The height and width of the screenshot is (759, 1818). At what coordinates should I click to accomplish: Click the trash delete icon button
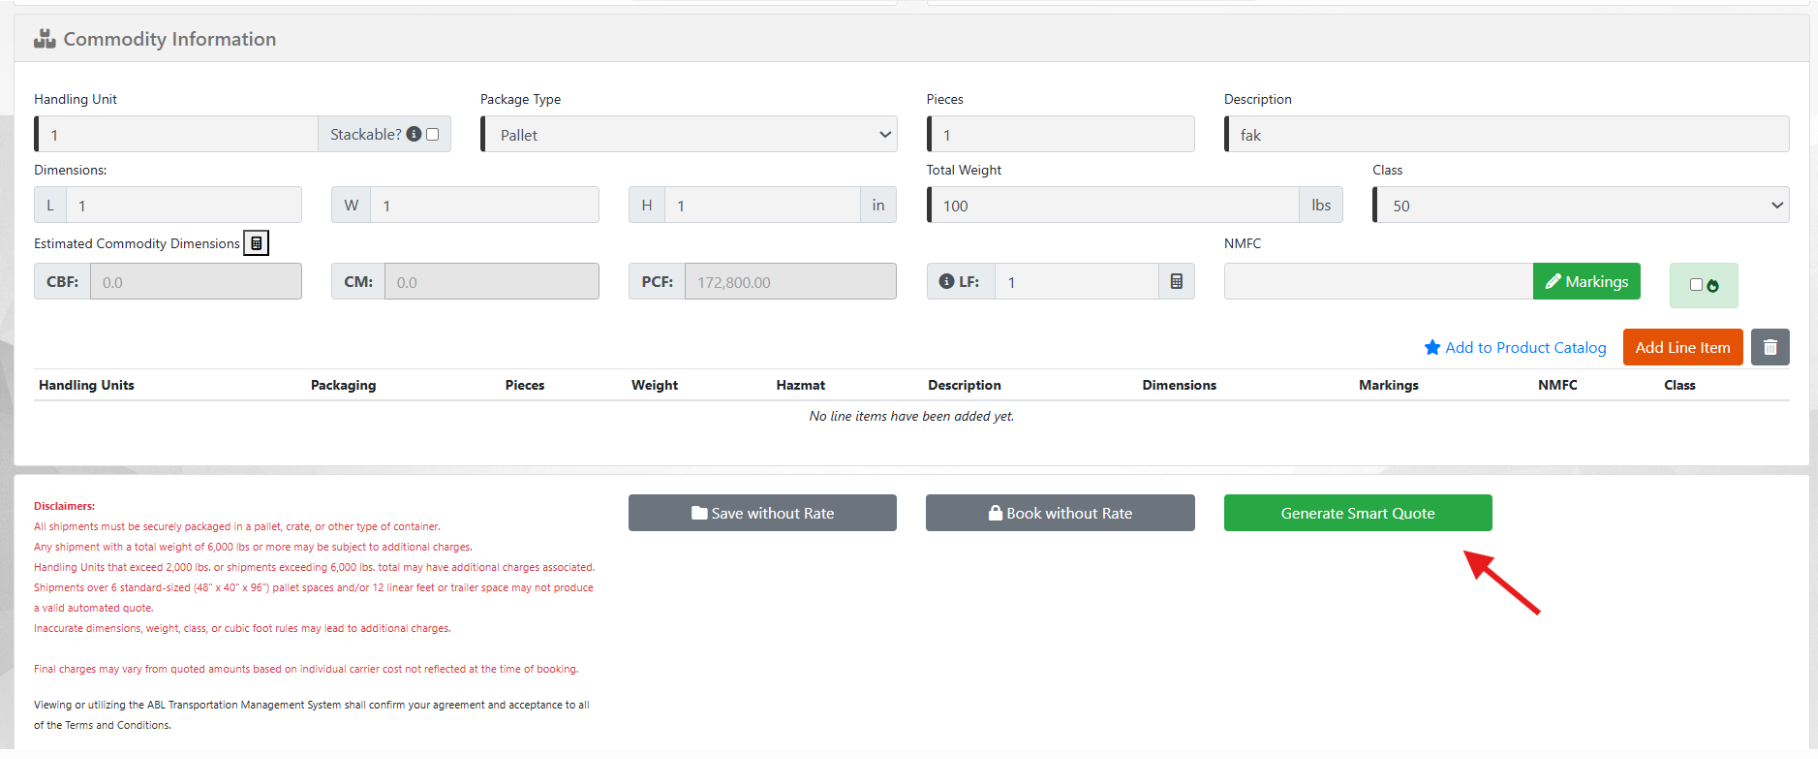click(1770, 347)
